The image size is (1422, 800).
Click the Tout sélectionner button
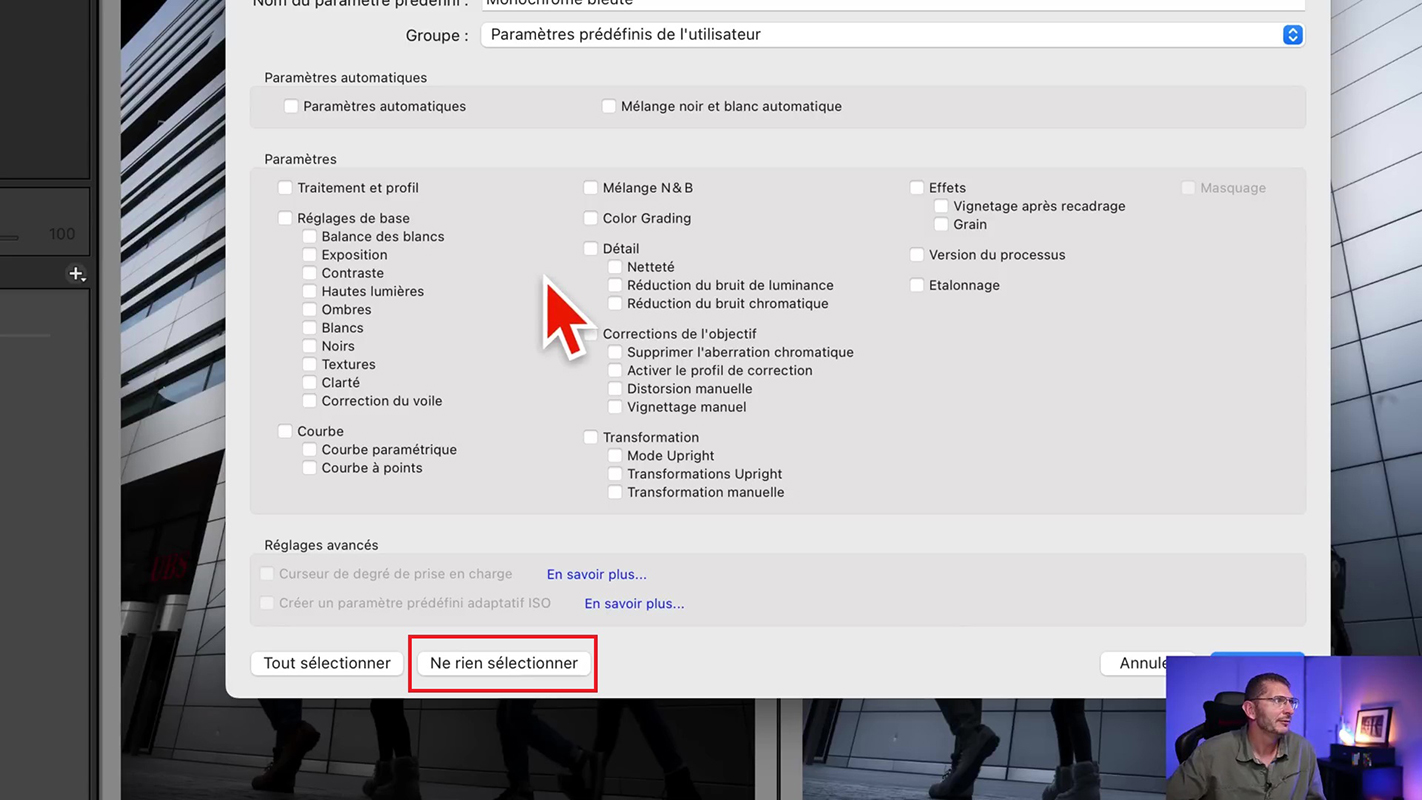[x=327, y=663]
